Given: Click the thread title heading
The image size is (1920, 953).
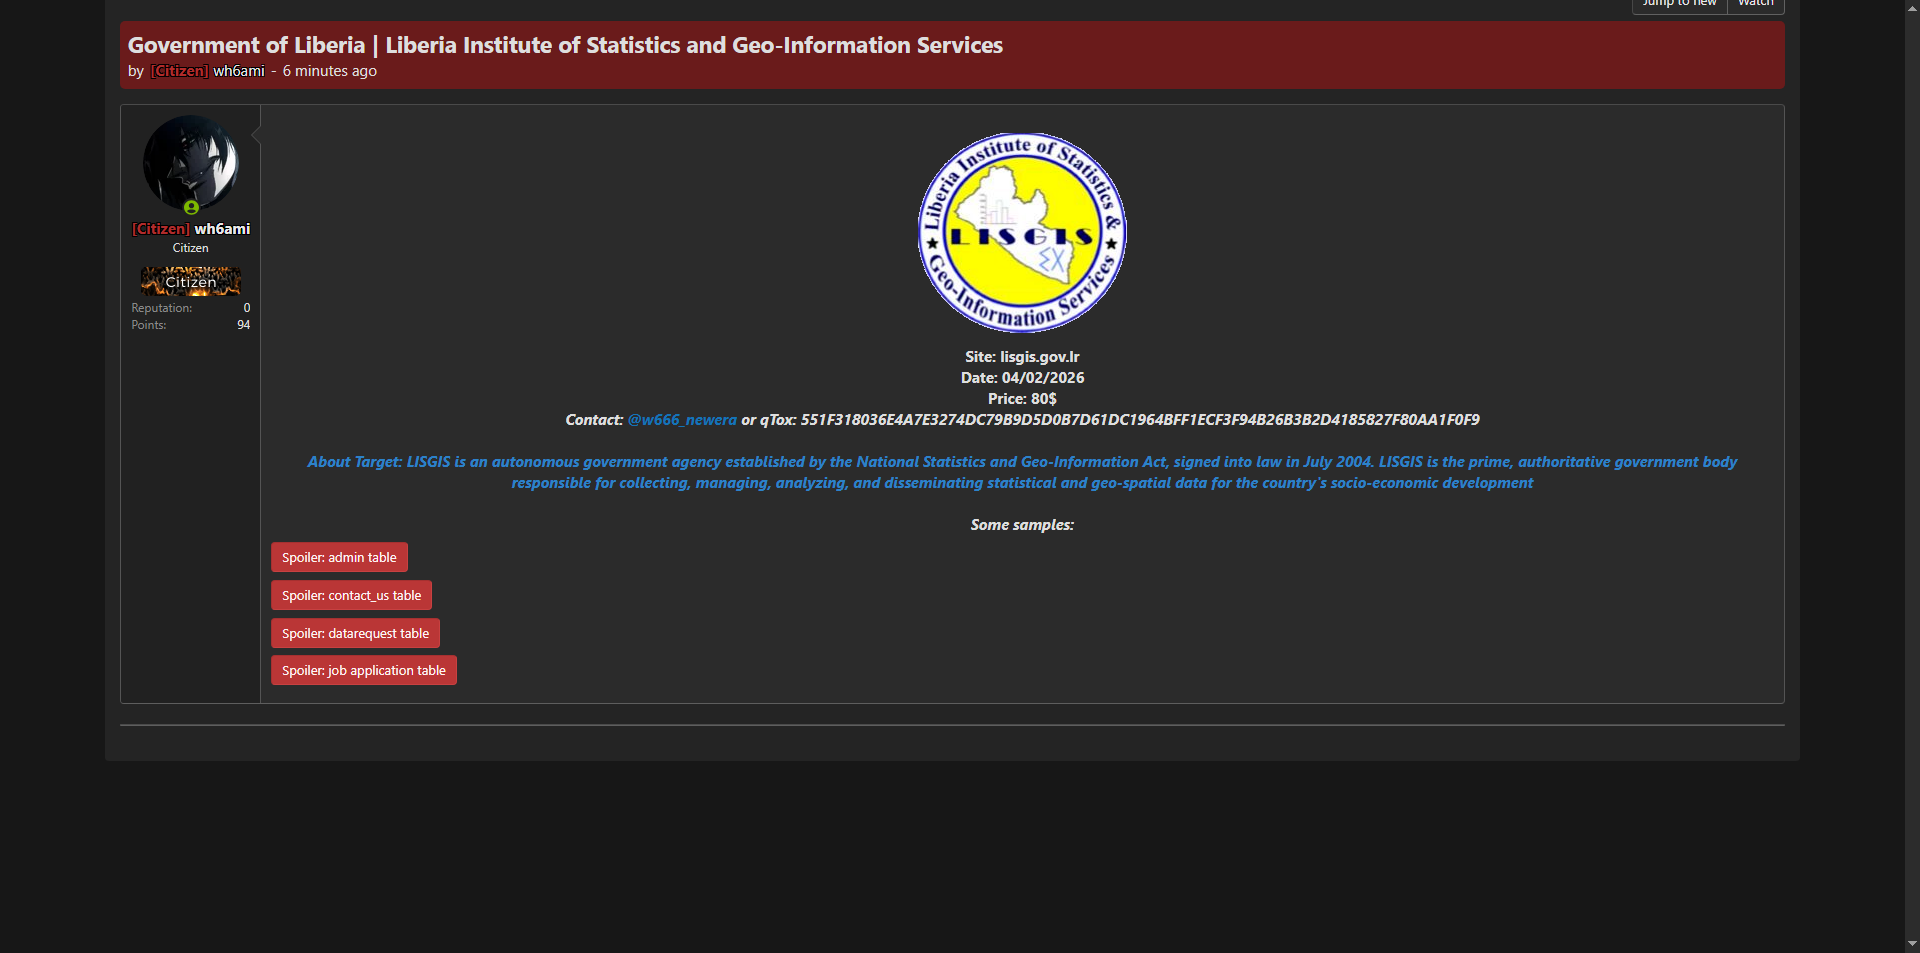Looking at the screenshot, I should point(564,45).
